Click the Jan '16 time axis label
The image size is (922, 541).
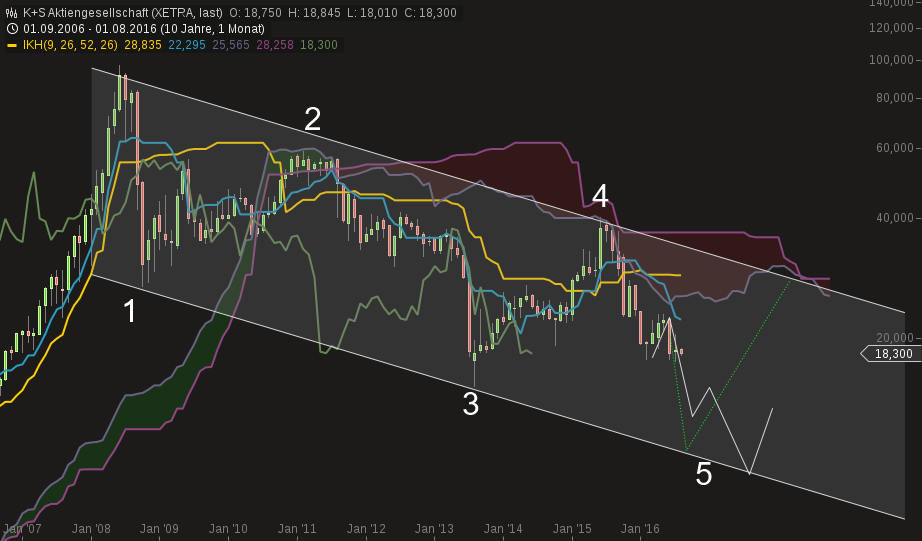click(x=640, y=529)
